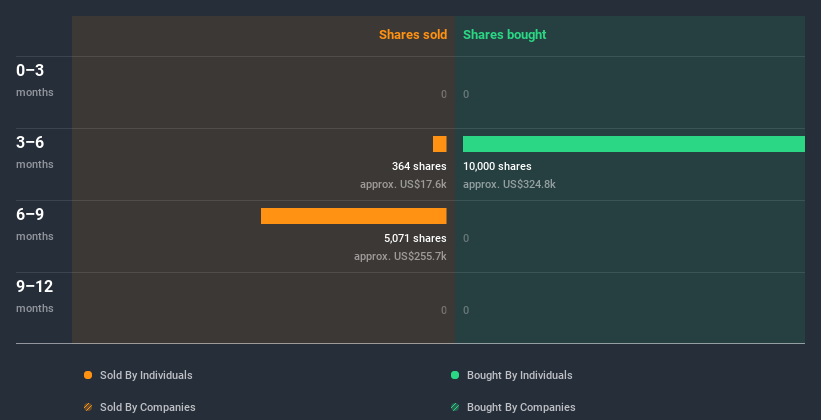Click the approx. US$255.7k amount
The image size is (821, 420).
(400, 257)
